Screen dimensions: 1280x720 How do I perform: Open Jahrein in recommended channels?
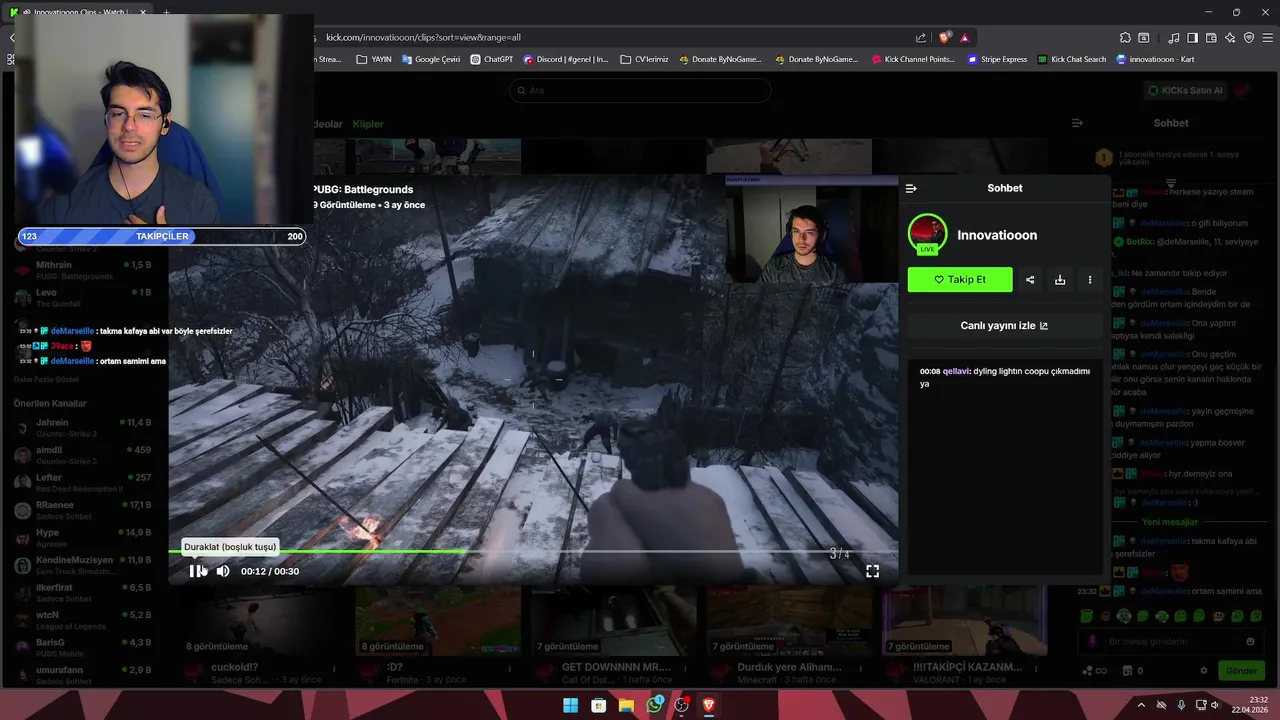pos(83,428)
